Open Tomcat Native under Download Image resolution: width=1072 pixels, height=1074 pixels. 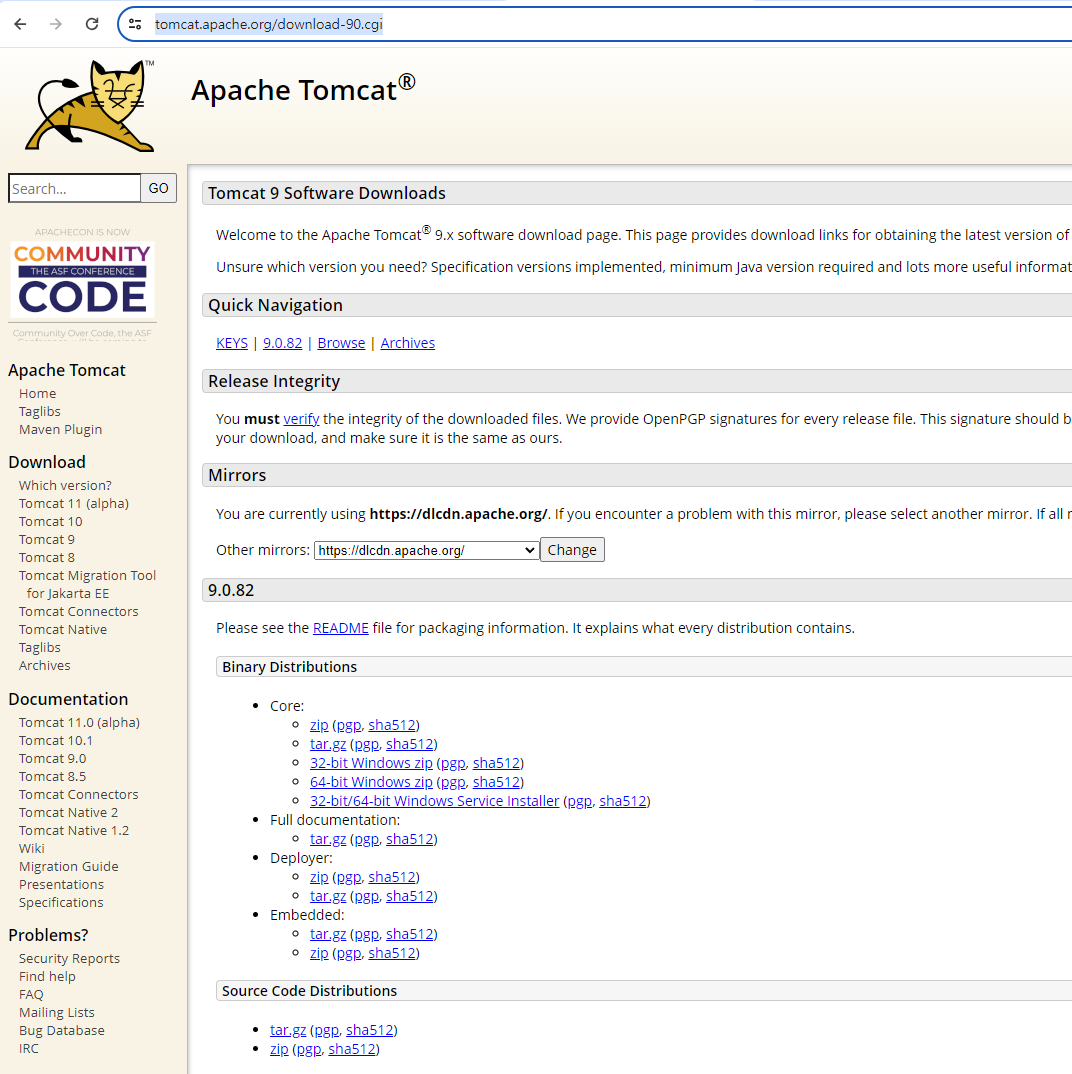(63, 629)
